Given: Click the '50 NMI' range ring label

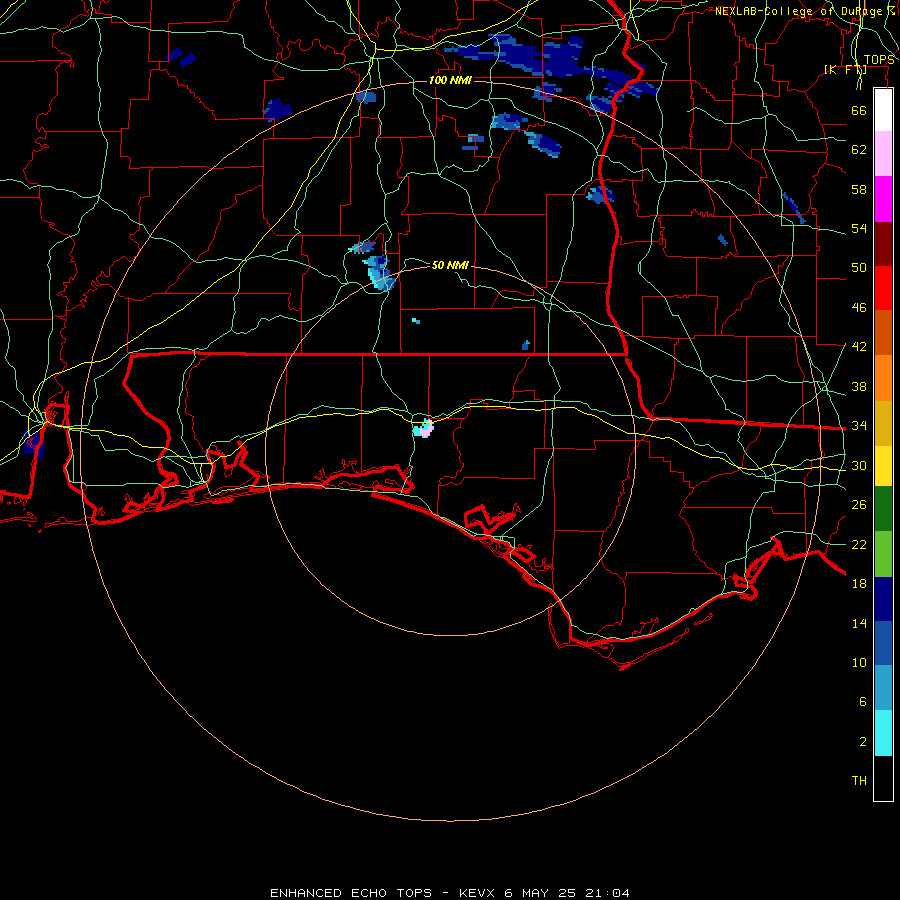Looking at the screenshot, I should (450, 265).
